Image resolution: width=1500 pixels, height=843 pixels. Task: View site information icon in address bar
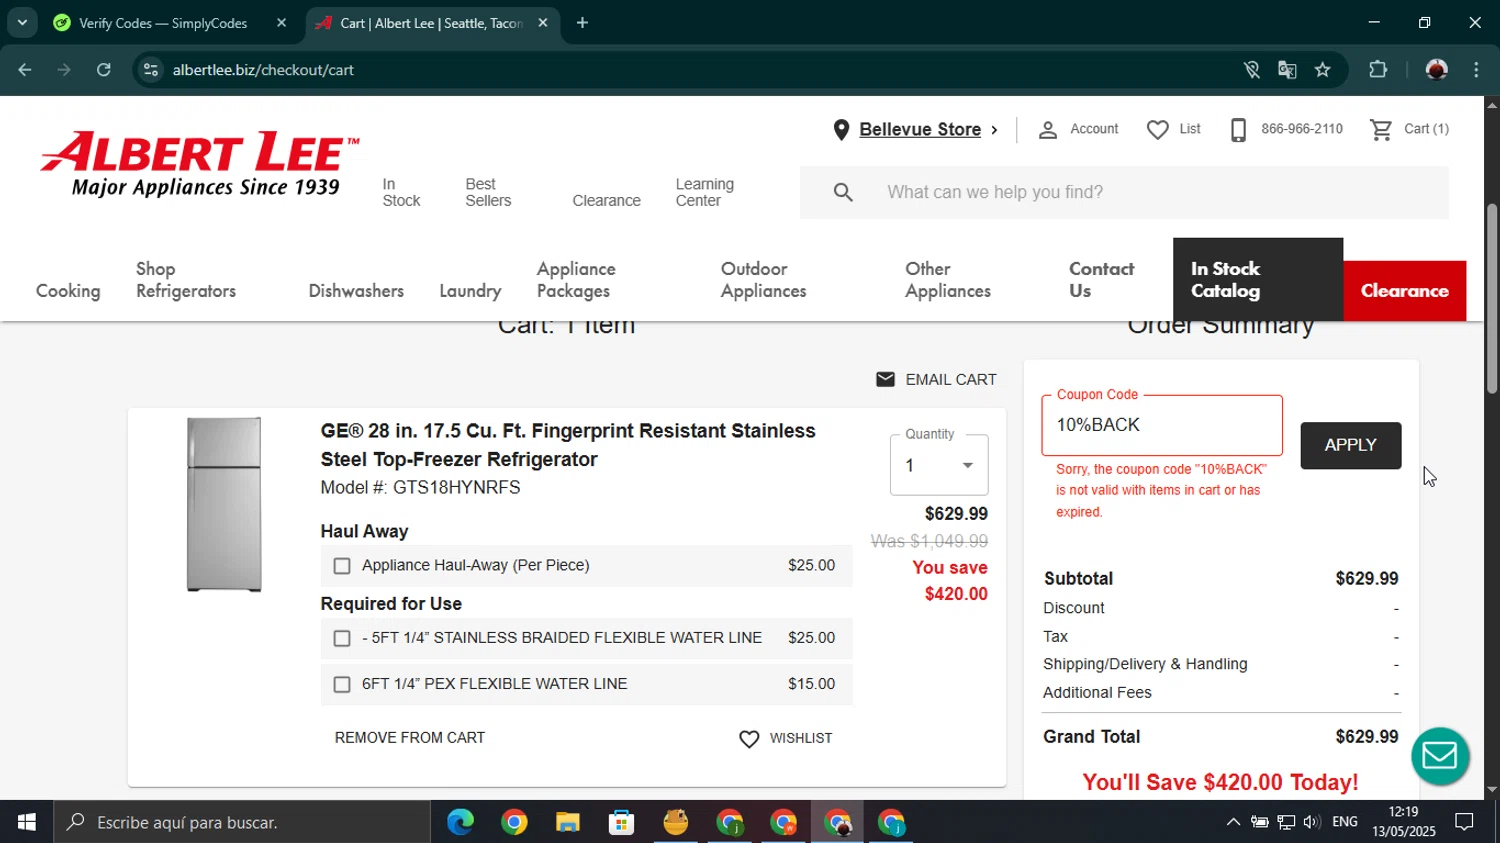[151, 69]
